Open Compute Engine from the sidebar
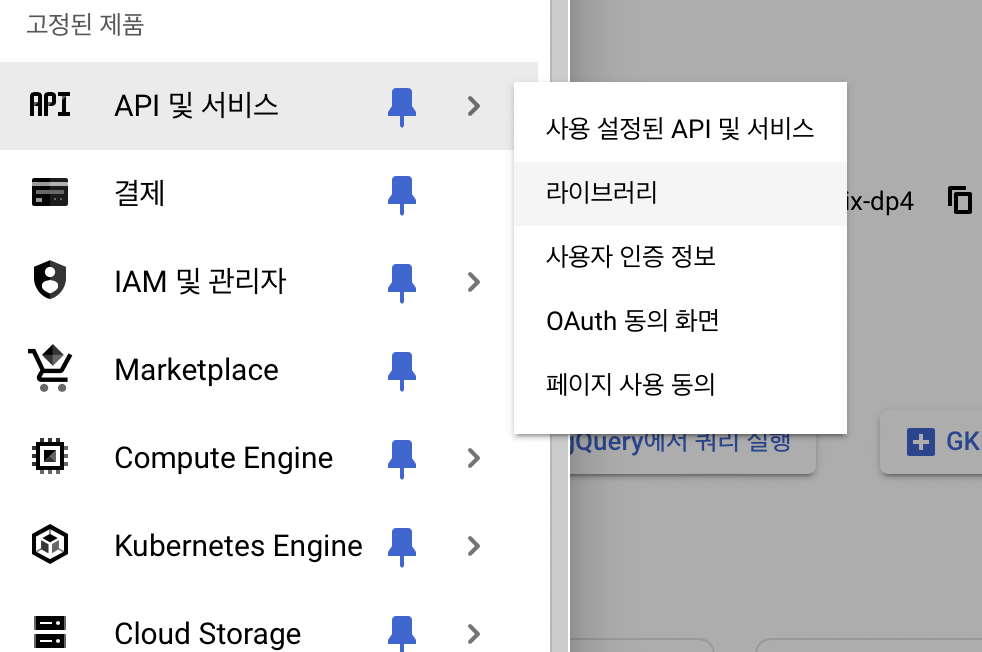The height and width of the screenshot is (652, 982). click(x=224, y=458)
